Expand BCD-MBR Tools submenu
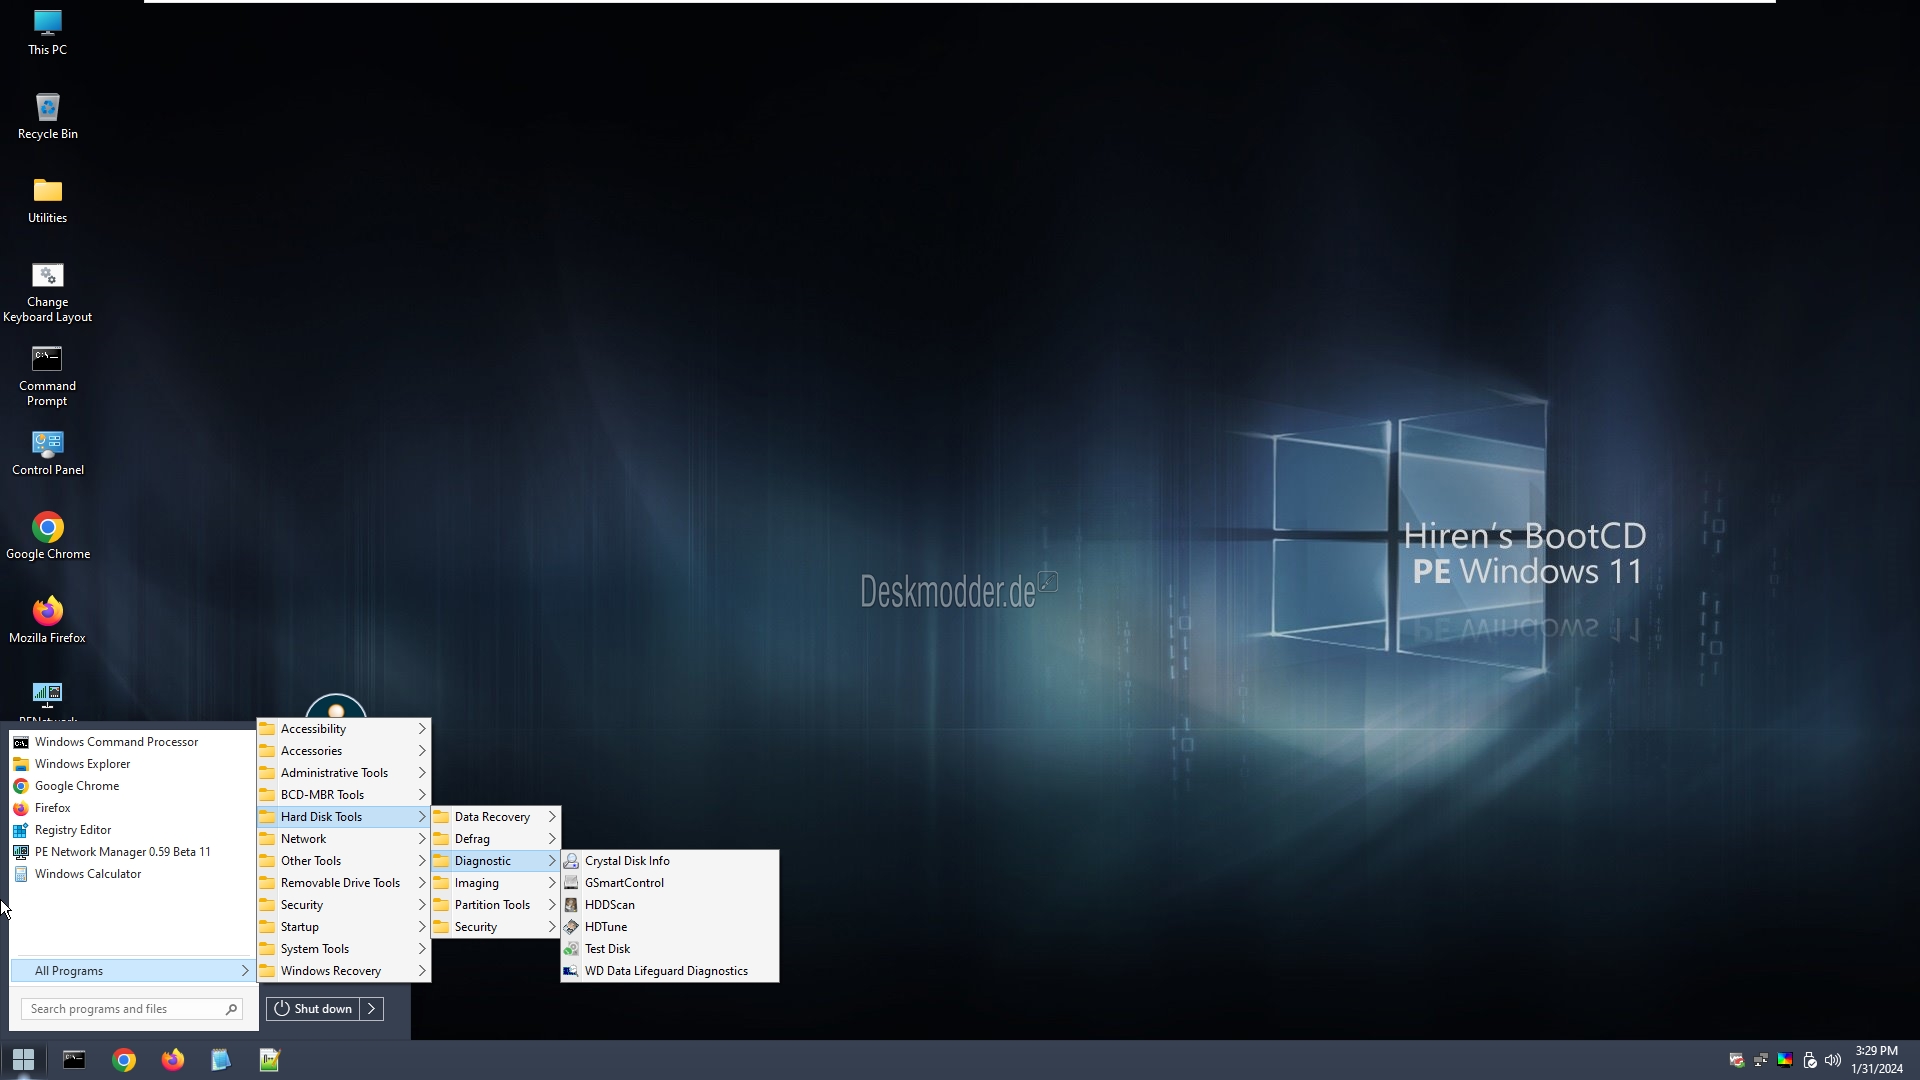This screenshot has height=1080, width=1920. pos(344,795)
